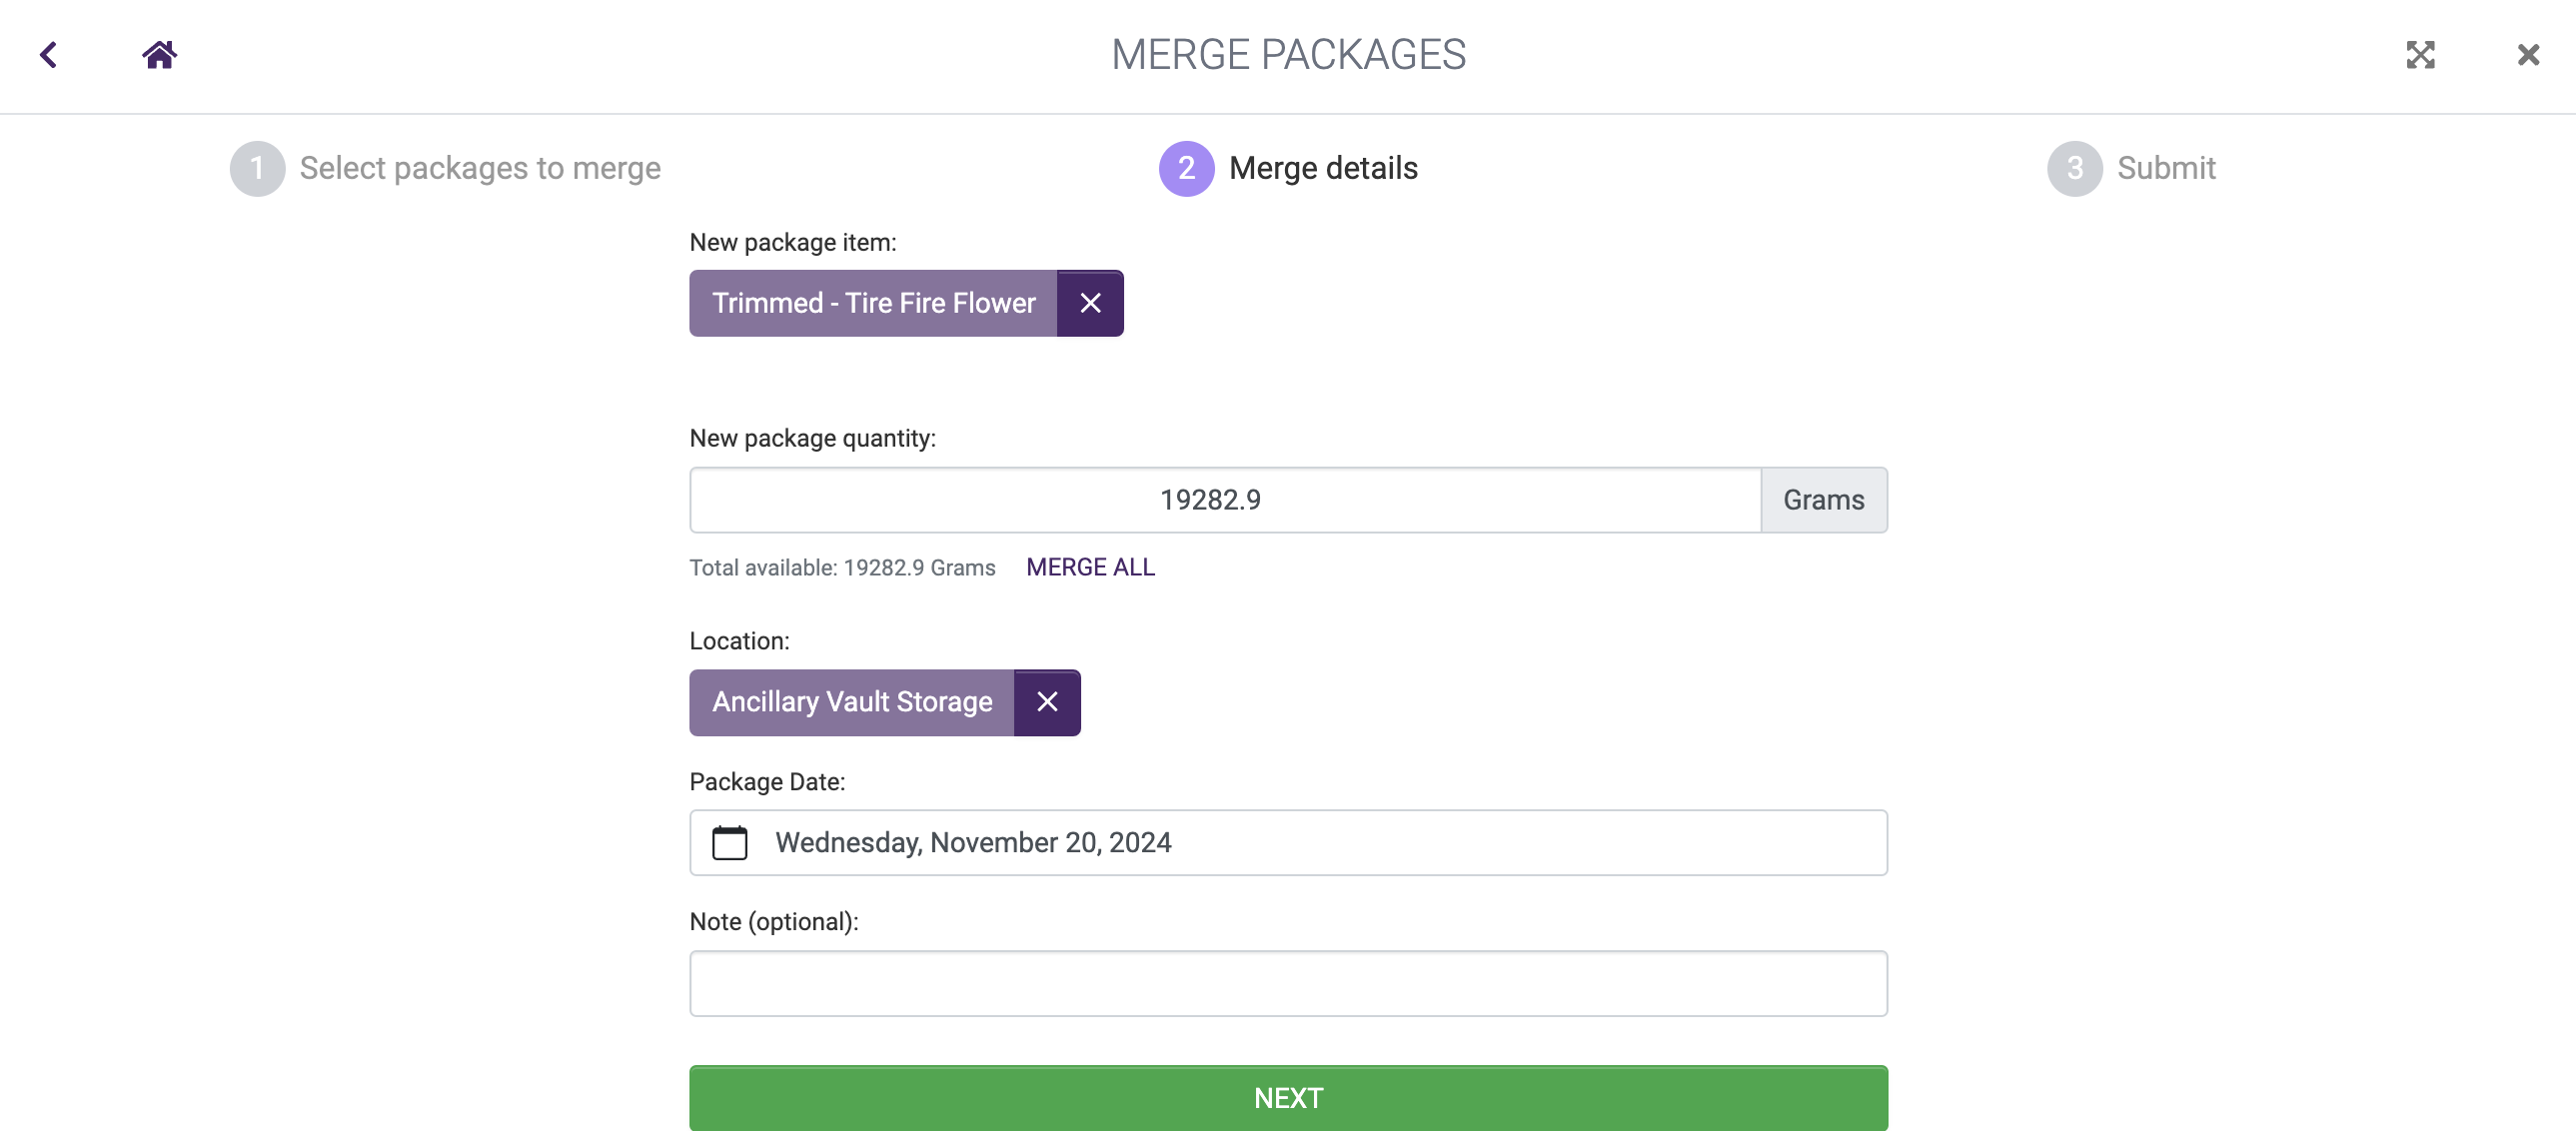Toggle fullscreen expand icon

click(x=2420, y=54)
